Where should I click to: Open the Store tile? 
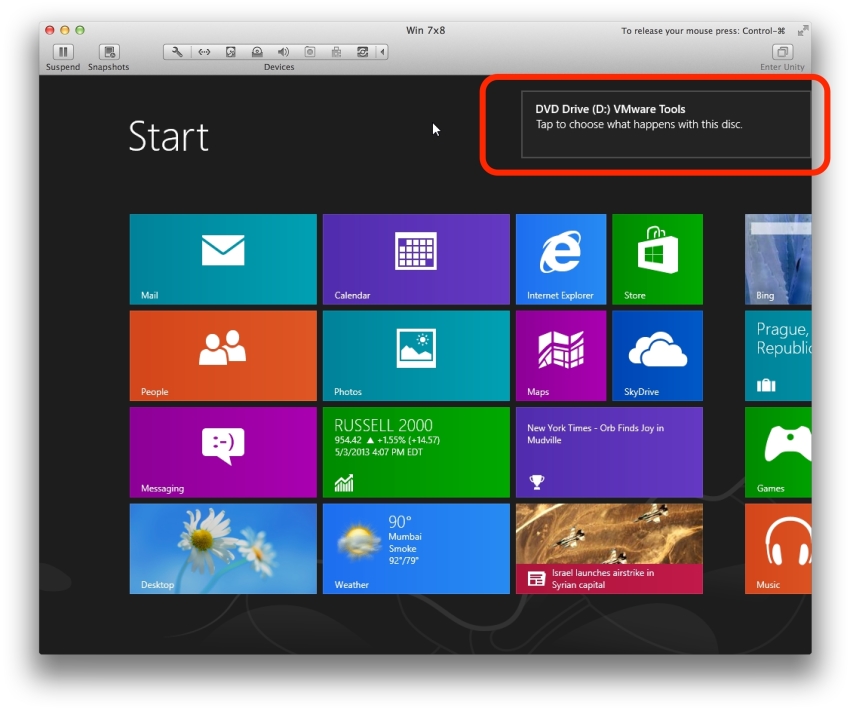click(657, 259)
